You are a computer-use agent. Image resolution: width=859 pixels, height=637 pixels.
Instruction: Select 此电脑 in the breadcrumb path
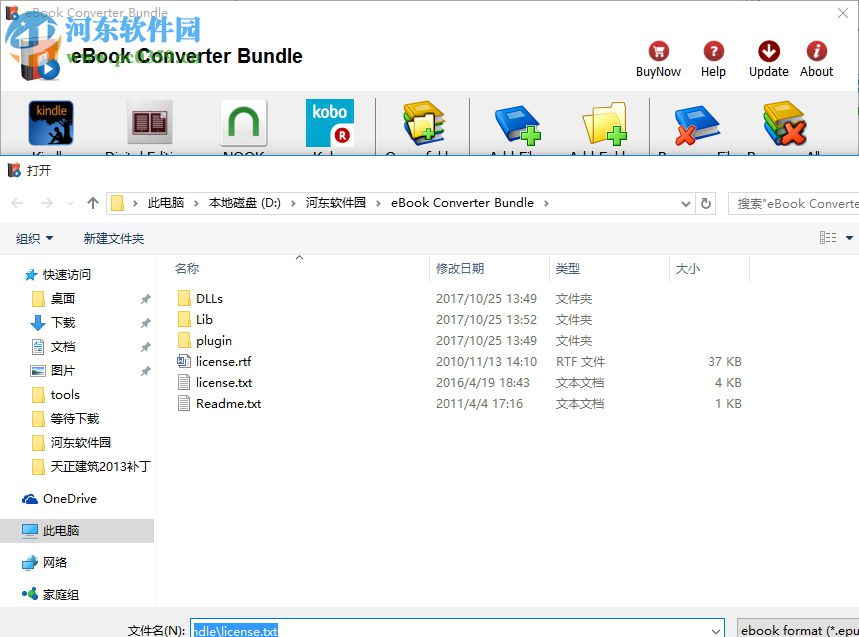165,202
